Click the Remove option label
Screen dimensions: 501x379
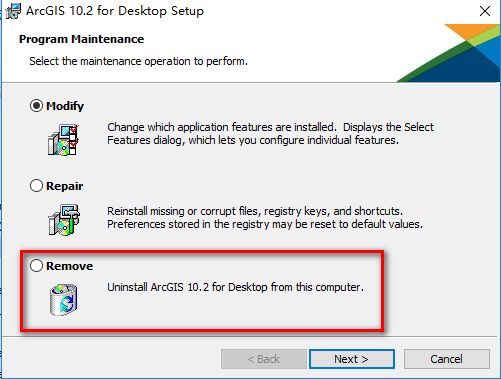(x=69, y=266)
